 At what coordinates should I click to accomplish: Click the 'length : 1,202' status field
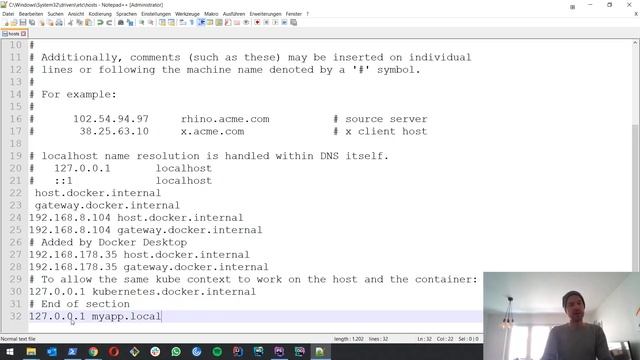click(x=349, y=339)
